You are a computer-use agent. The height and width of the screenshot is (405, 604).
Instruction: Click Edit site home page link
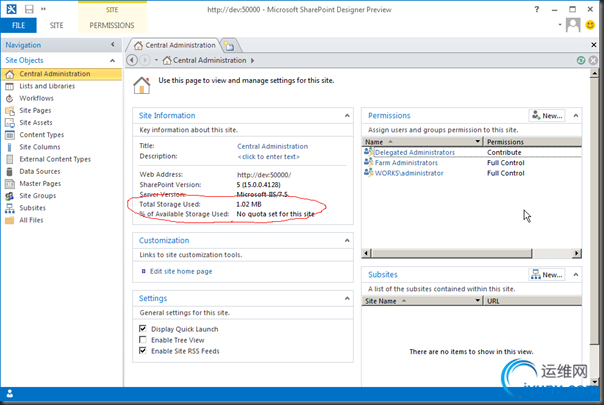(181, 271)
